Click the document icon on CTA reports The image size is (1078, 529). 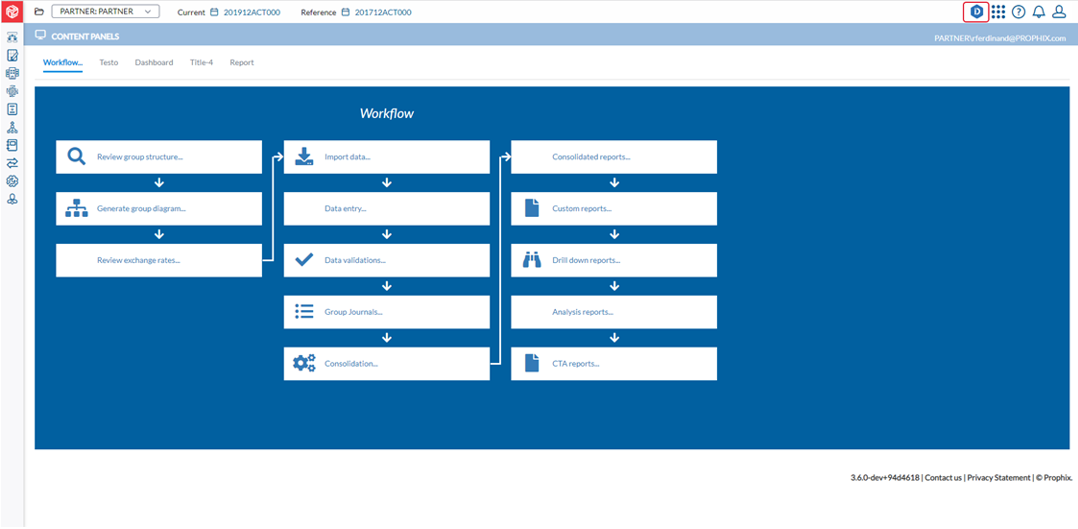pos(531,363)
